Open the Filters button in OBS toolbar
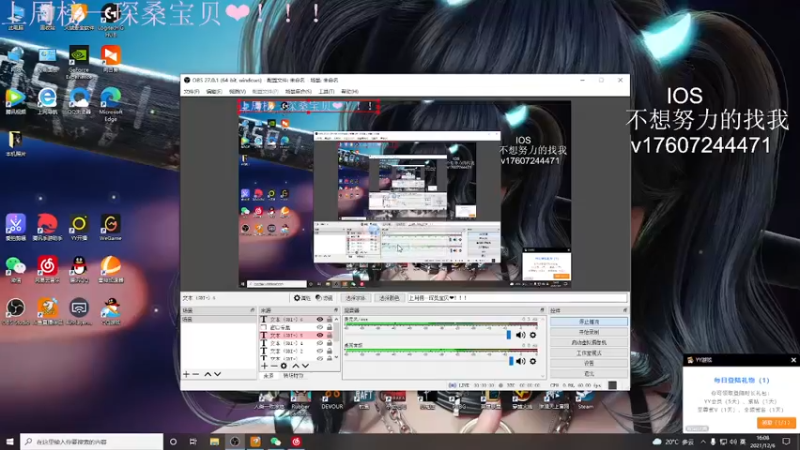 click(x=324, y=298)
